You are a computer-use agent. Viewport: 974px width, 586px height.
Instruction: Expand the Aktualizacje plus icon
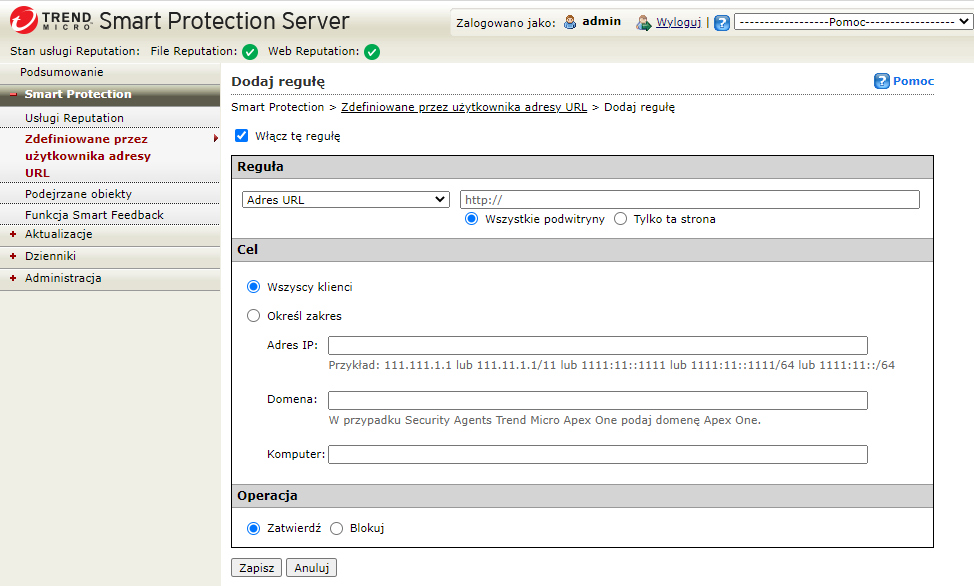(13, 235)
